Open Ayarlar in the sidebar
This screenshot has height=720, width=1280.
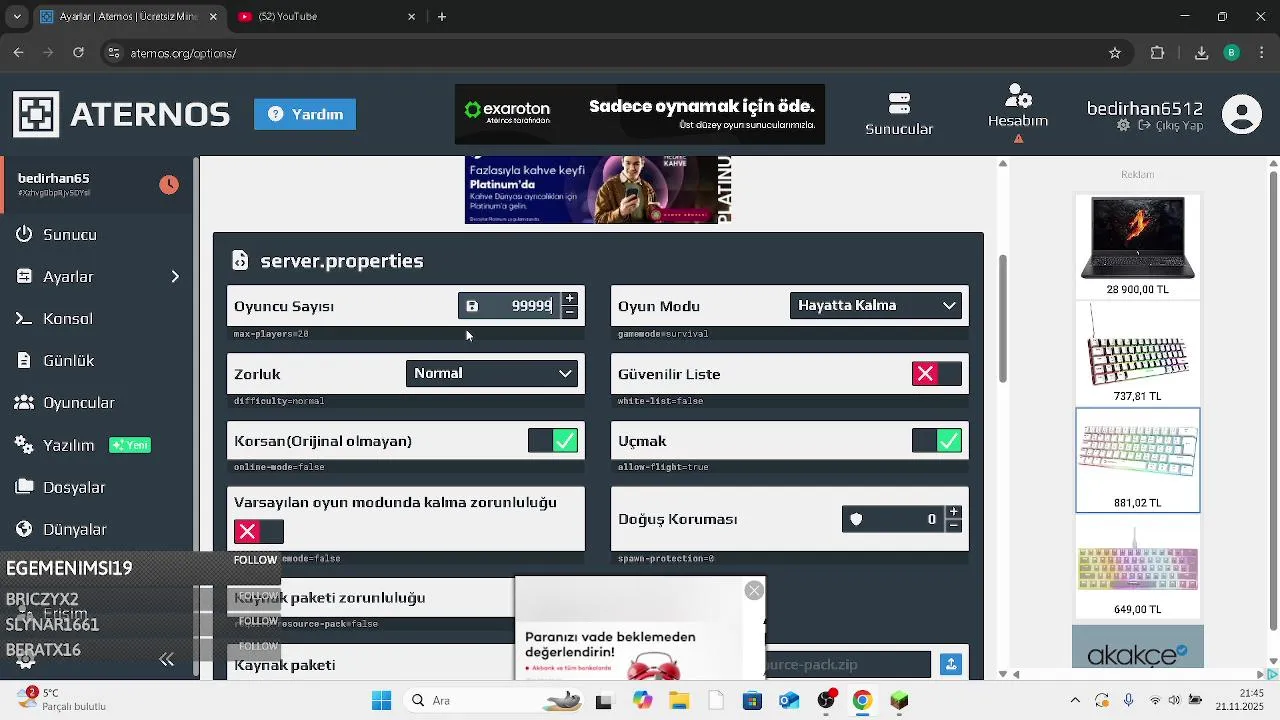(x=68, y=277)
